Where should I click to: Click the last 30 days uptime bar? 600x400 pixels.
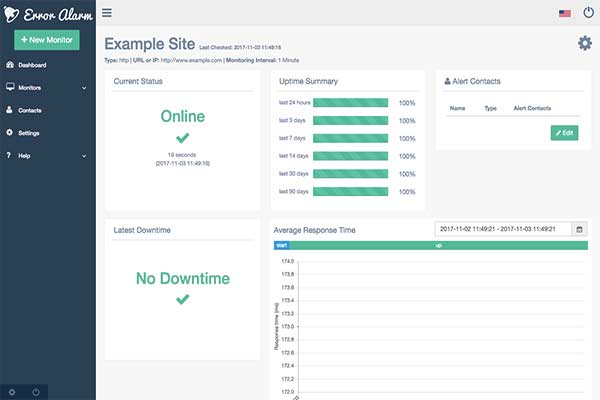[x=351, y=174]
